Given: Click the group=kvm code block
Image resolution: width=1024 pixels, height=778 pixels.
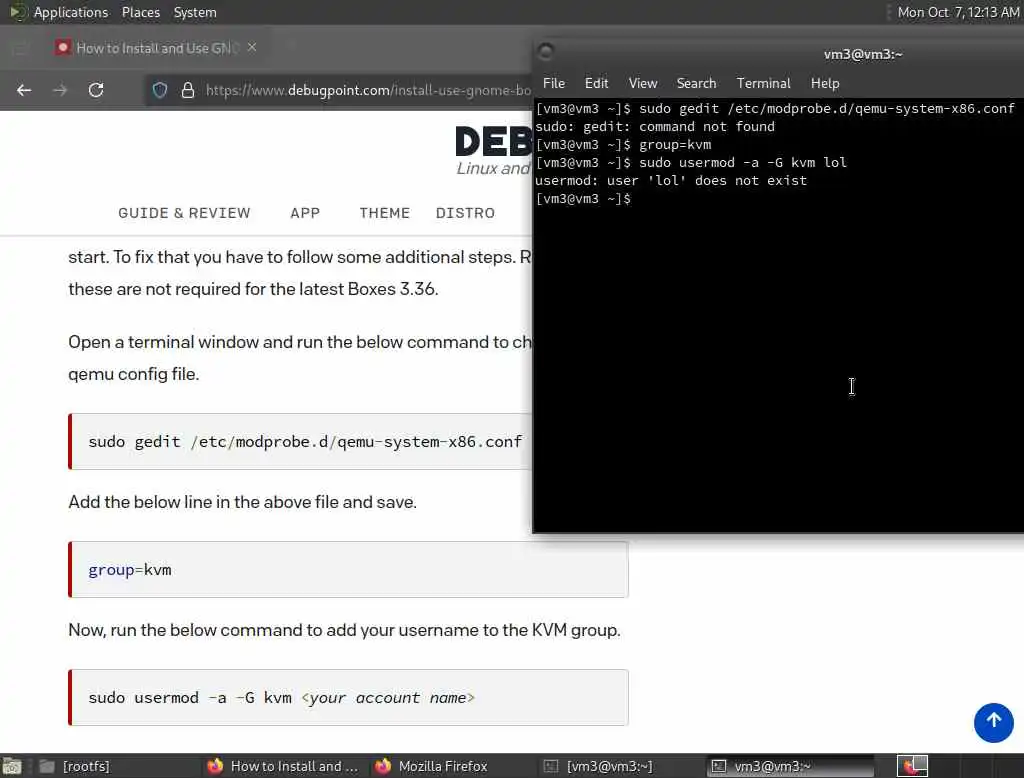Looking at the screenshot, I should (x=348, y=570).
